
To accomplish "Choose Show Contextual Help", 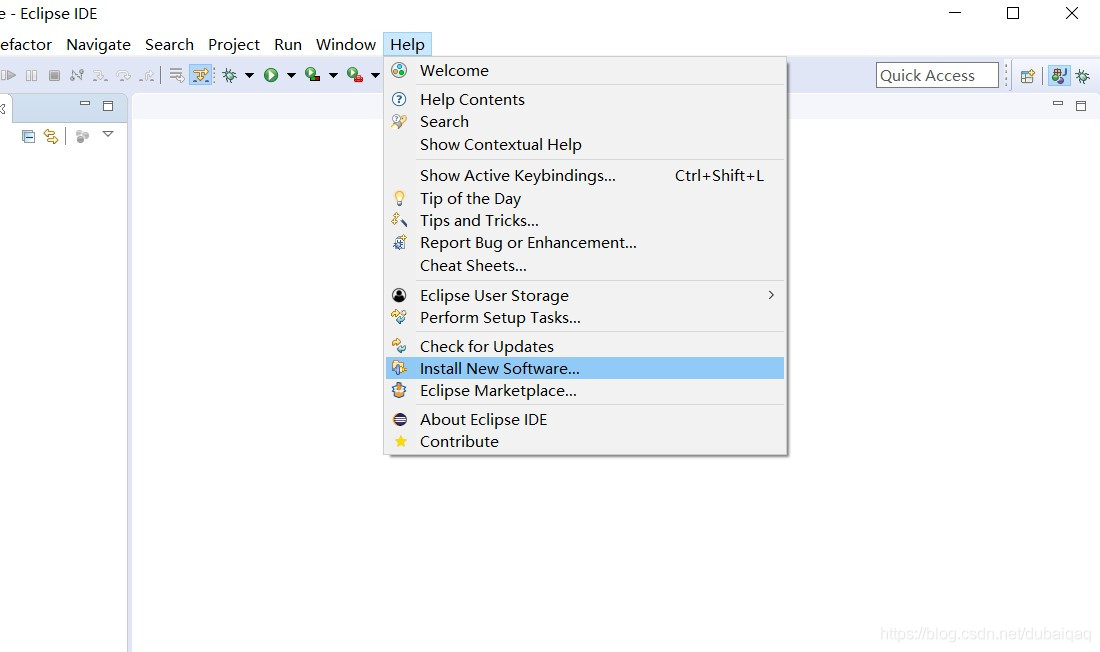I will tap(585, 145).
